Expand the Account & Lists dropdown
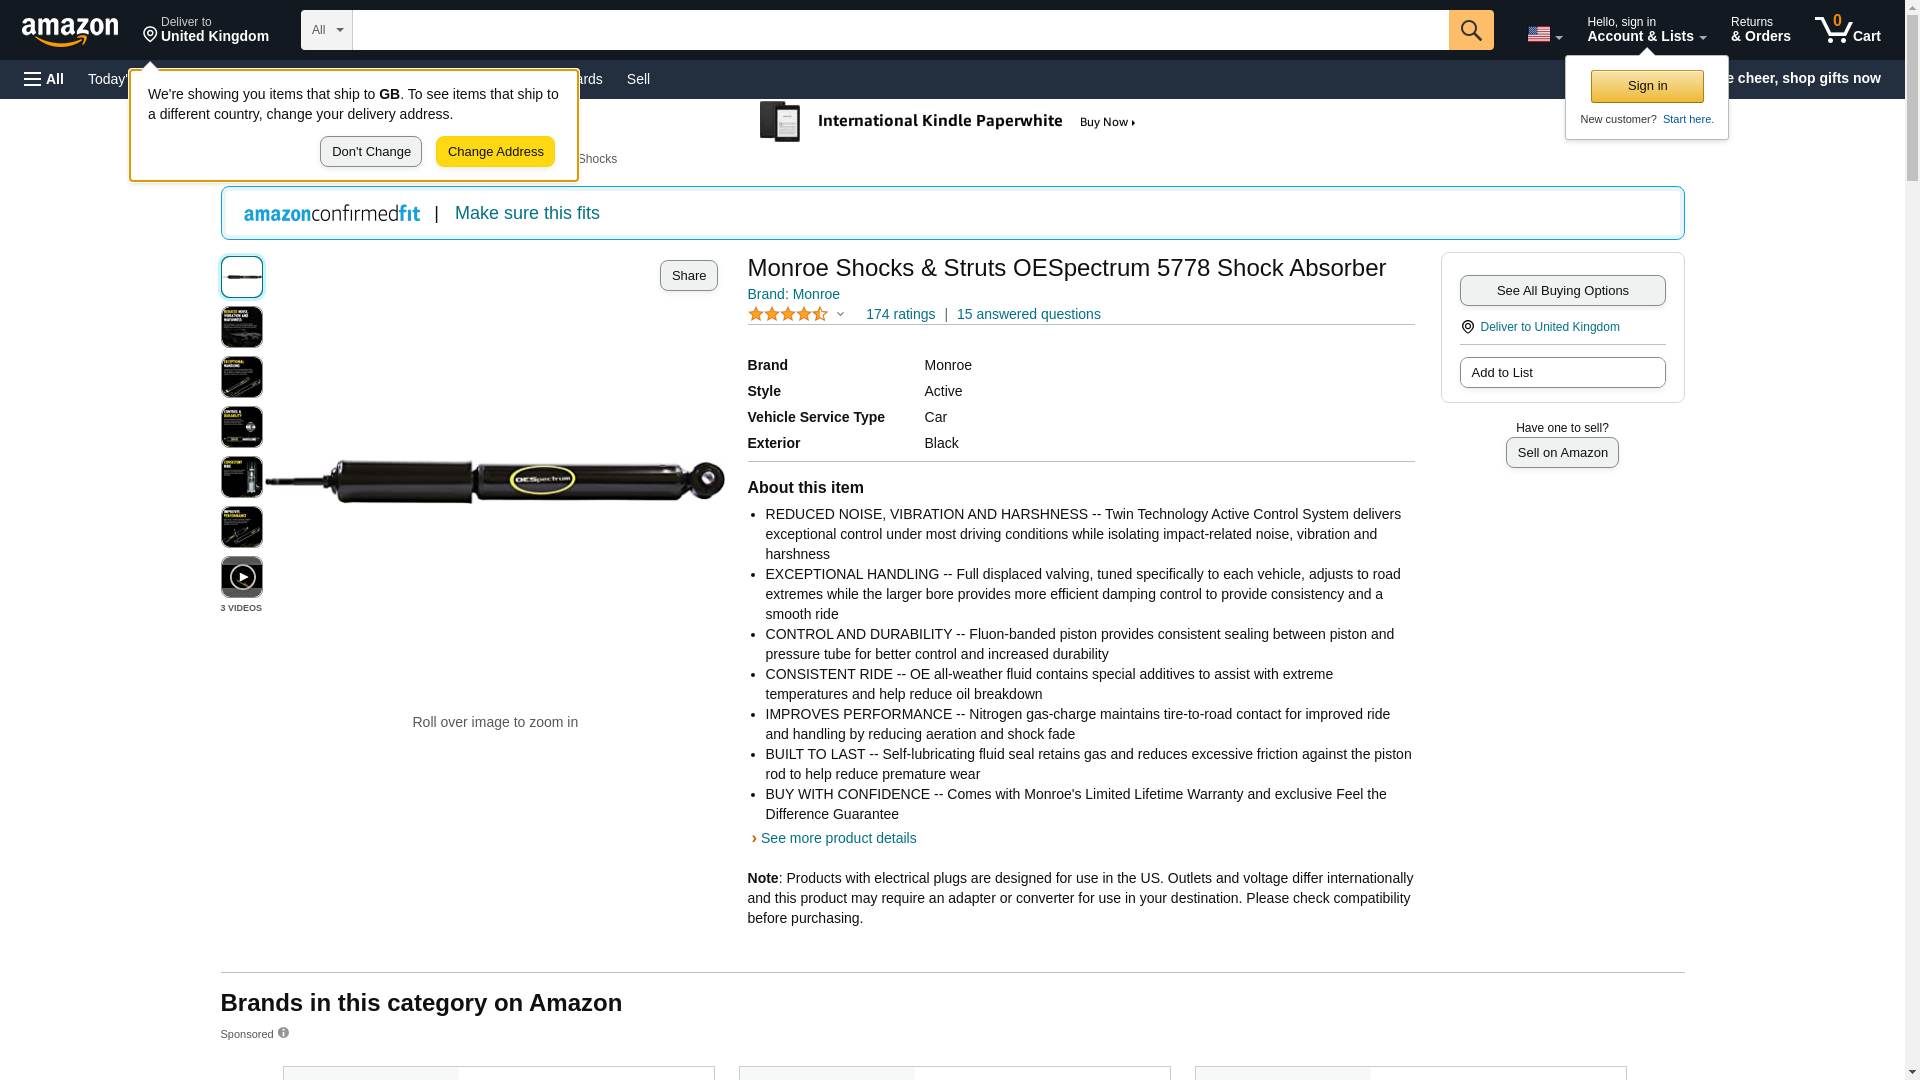The height and width of the screenshot is (1080, 1920). coord(1646,30)
